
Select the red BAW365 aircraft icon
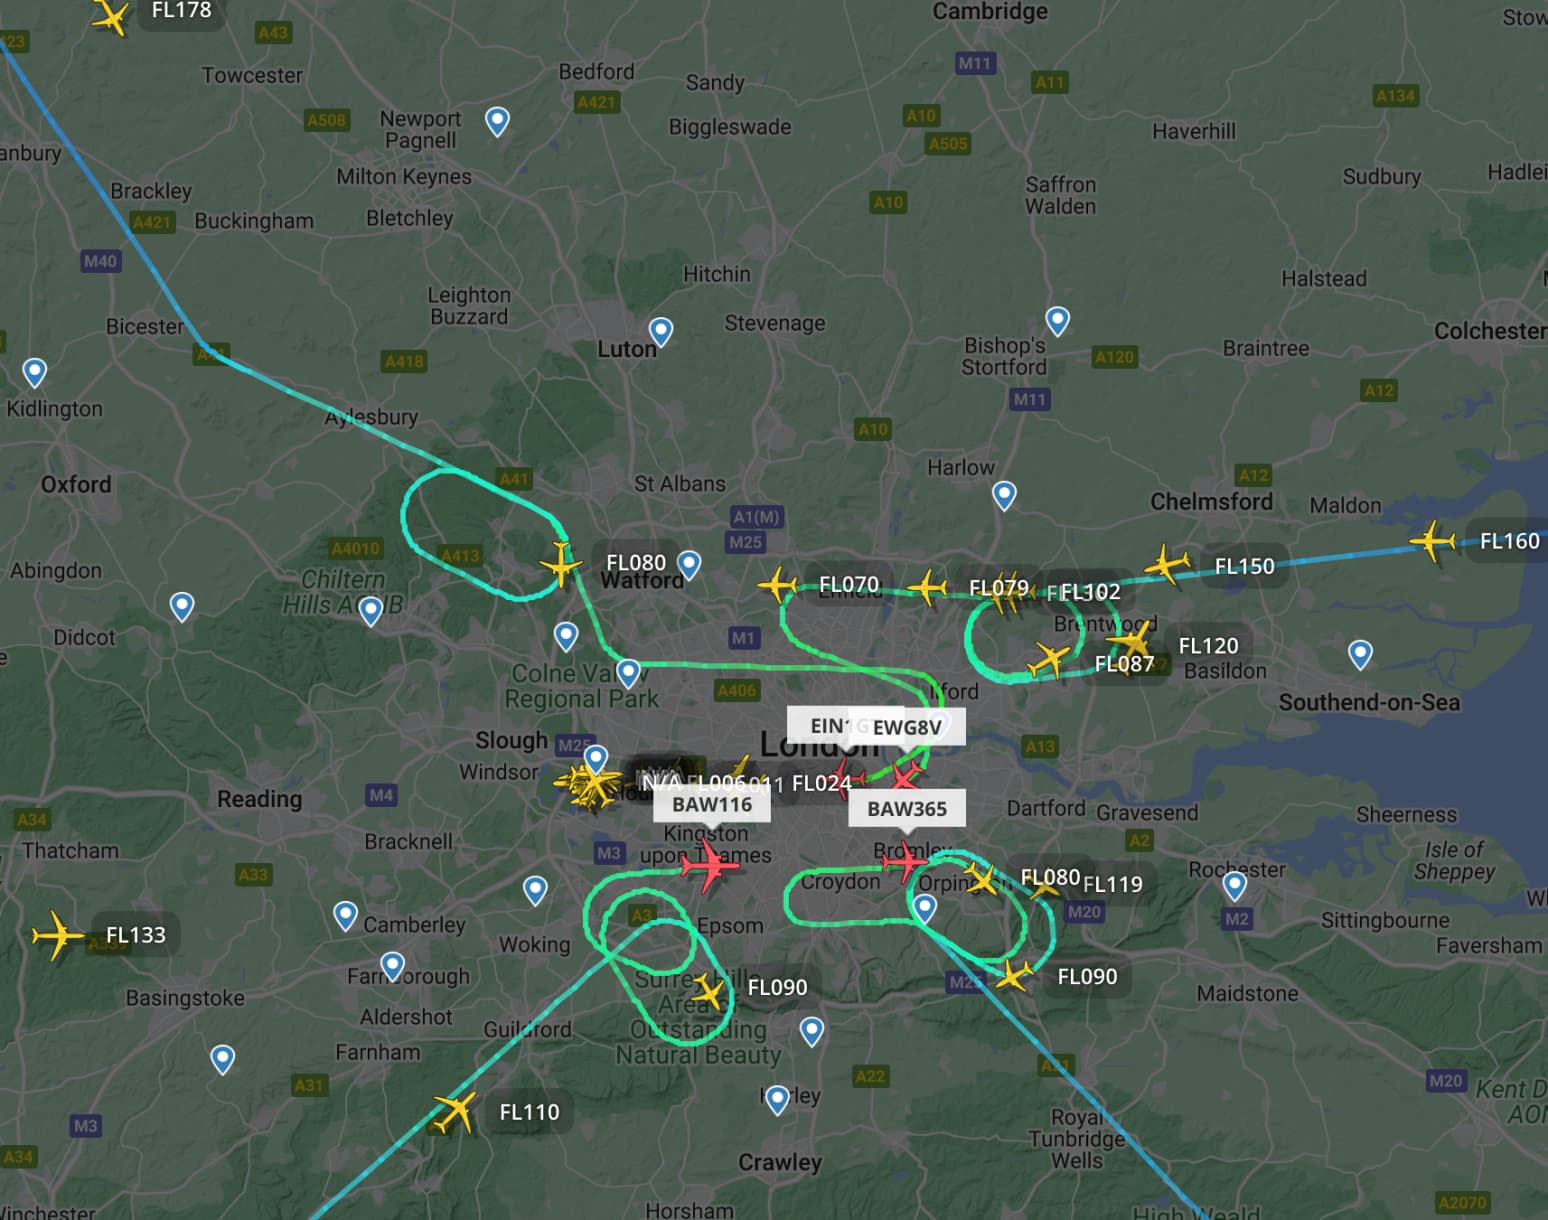pos(907,860)
